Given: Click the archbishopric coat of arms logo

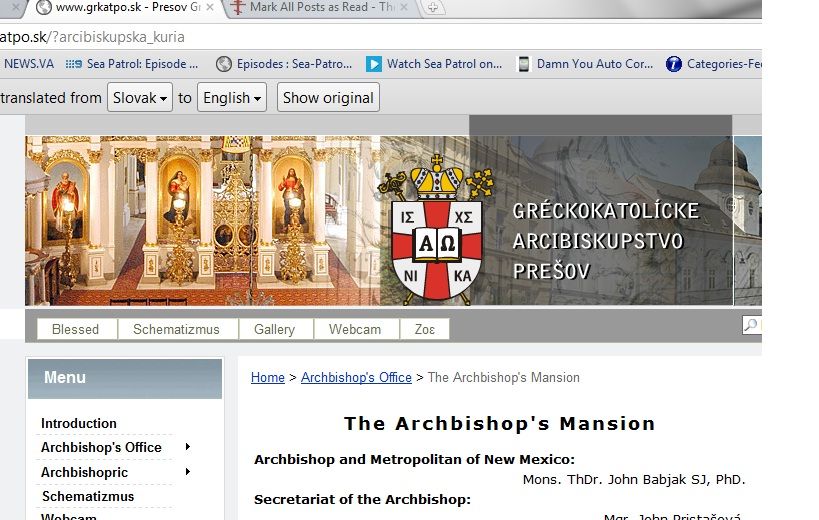Looking at the screenshot, I should [x=437, y=230].
